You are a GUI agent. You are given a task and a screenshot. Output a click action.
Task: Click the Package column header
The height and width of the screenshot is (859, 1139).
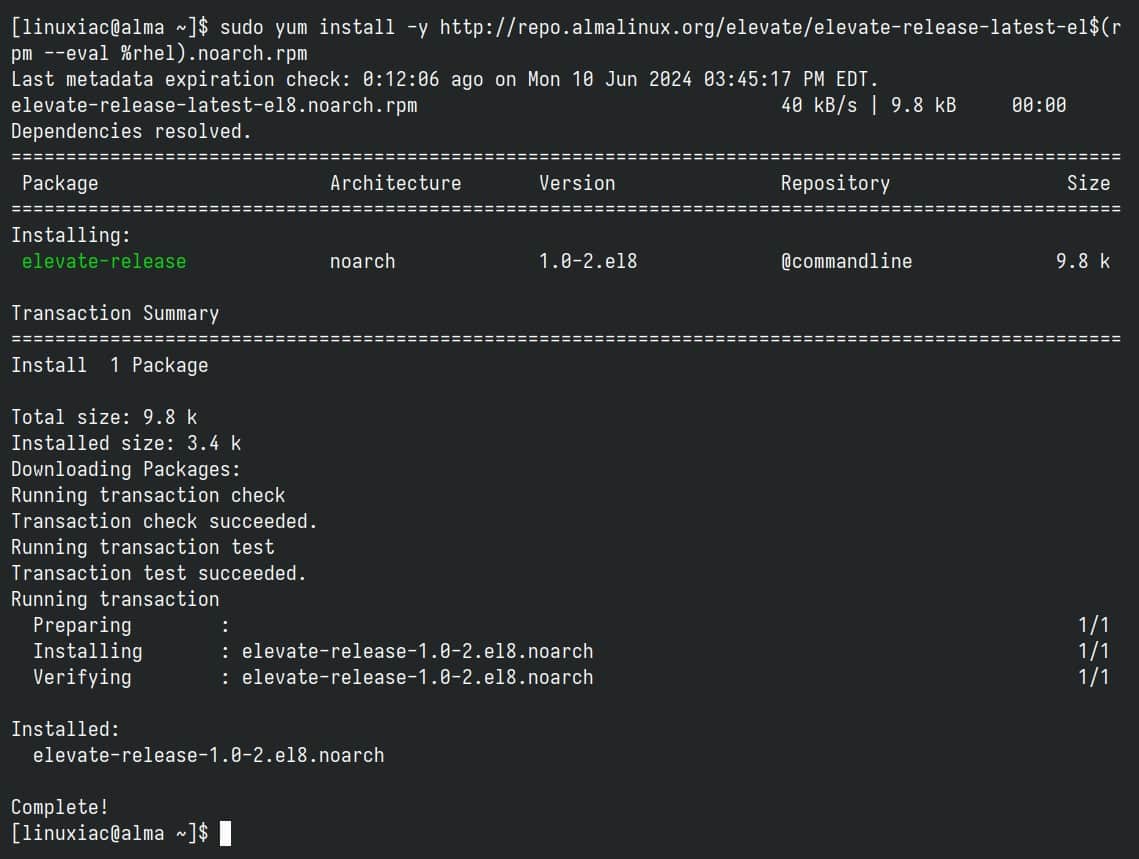60,183
